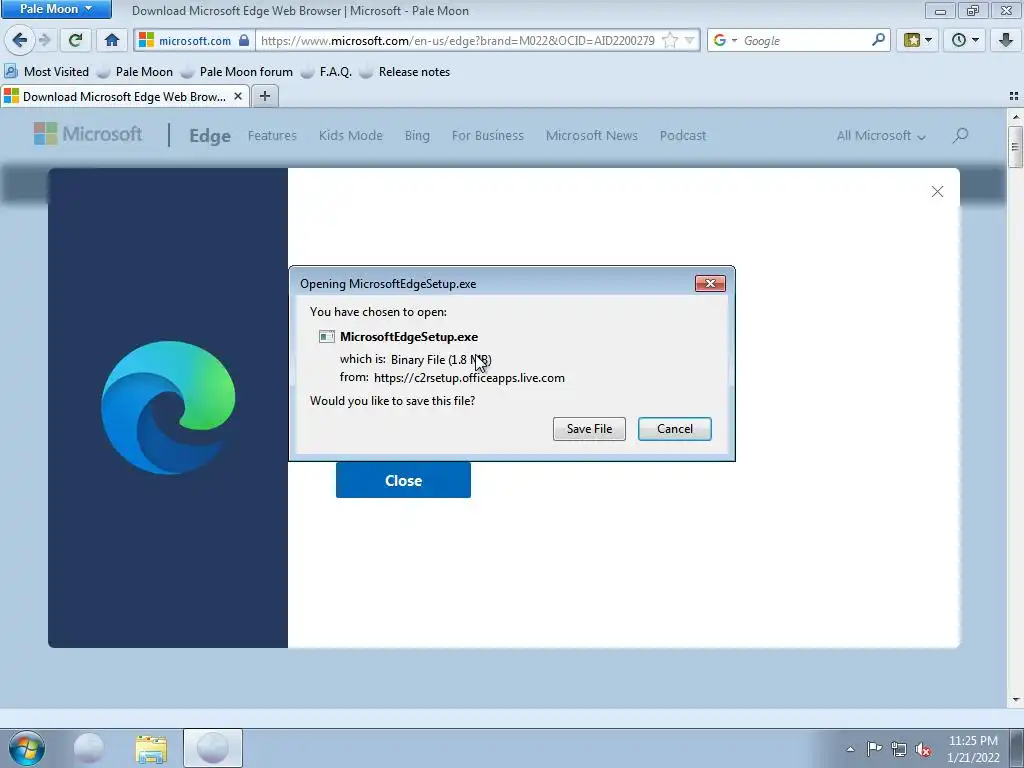This screenshot has height=768, width=1024.
Task: Click the Microsoft logo on page
Action: 88,135
